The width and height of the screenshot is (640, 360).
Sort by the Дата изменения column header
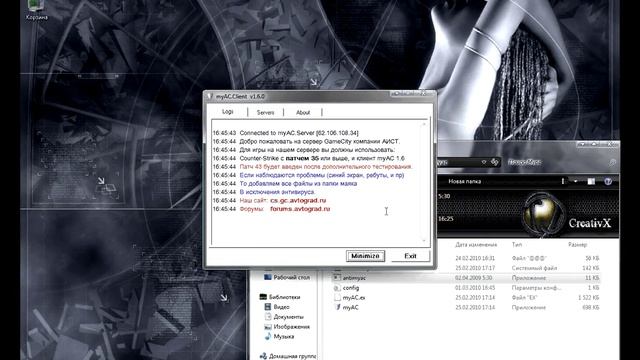(476, 244)
